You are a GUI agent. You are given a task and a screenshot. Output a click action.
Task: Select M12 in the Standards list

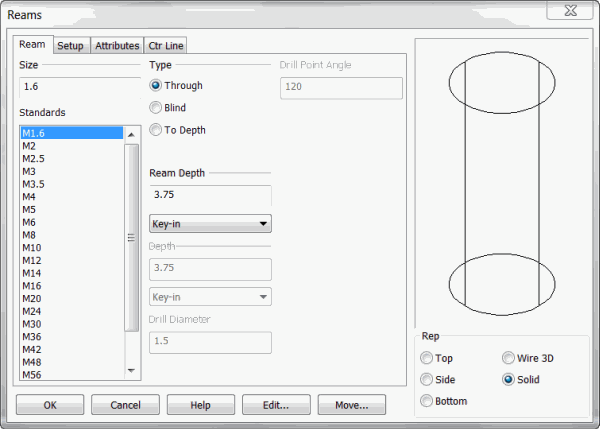click(x=72, y=260)
